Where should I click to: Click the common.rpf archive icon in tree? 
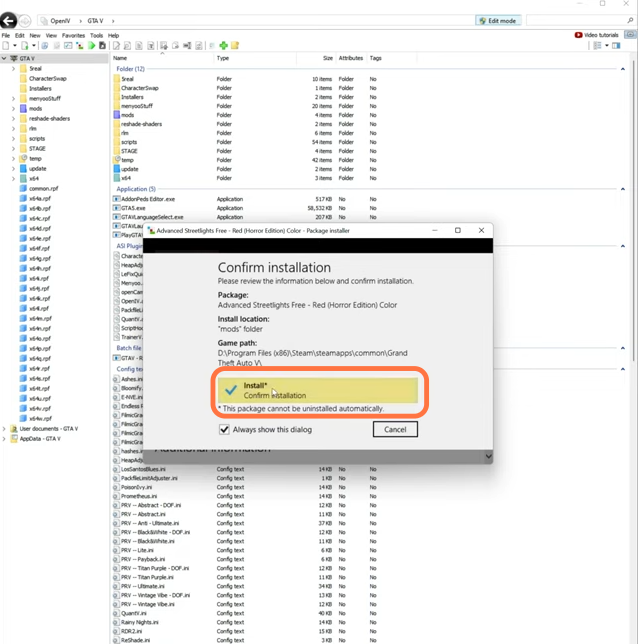pos(22,188)
